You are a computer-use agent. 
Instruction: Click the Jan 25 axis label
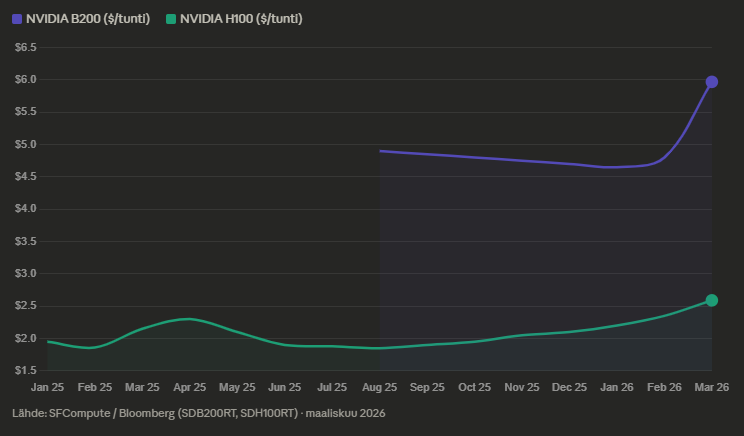click(x=47, y=387)
